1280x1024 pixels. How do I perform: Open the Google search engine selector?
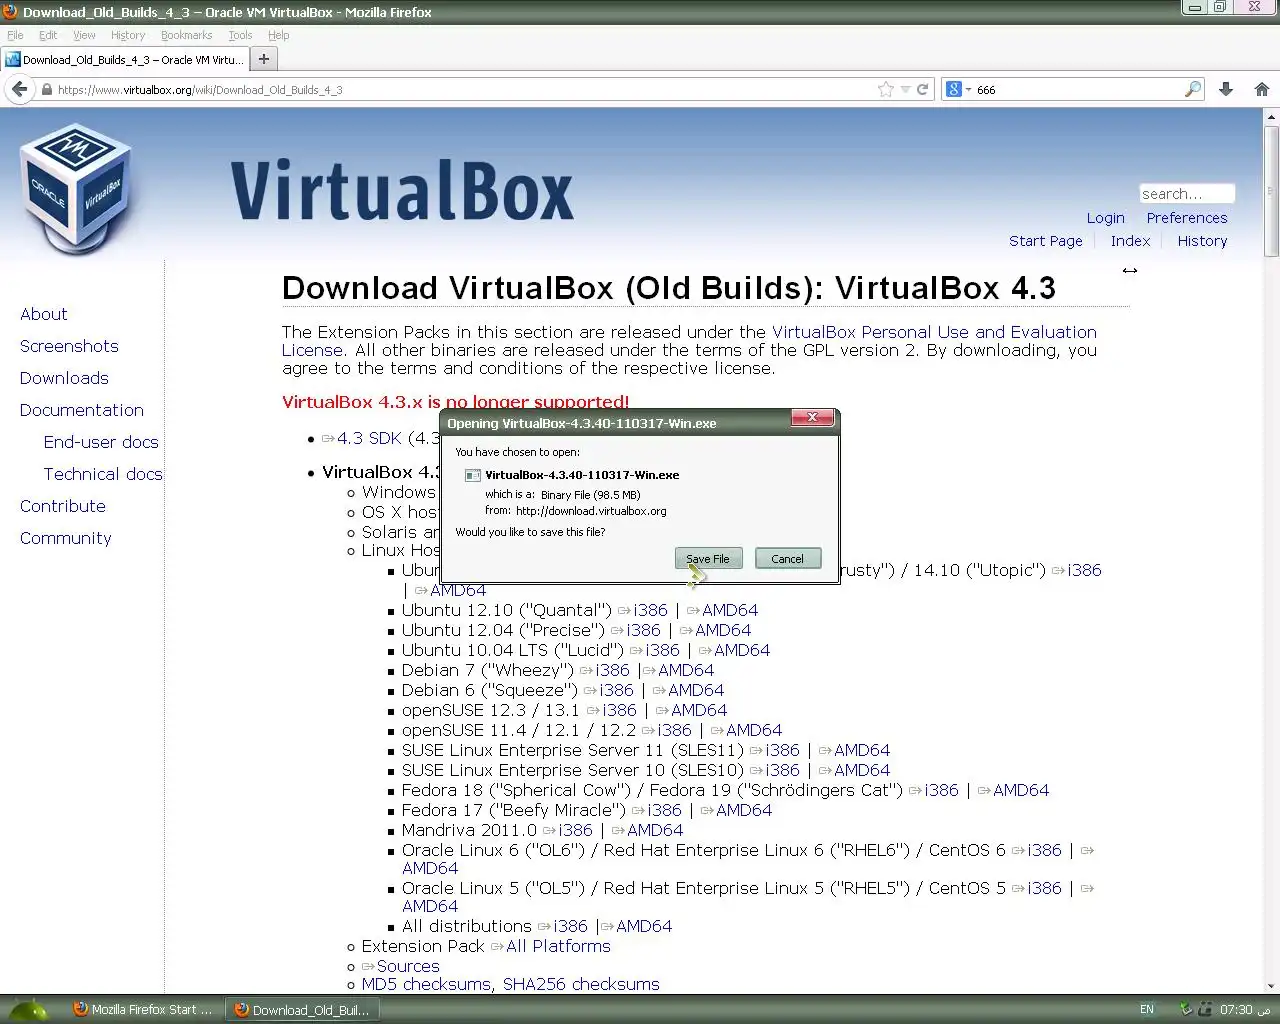[958, 89]
